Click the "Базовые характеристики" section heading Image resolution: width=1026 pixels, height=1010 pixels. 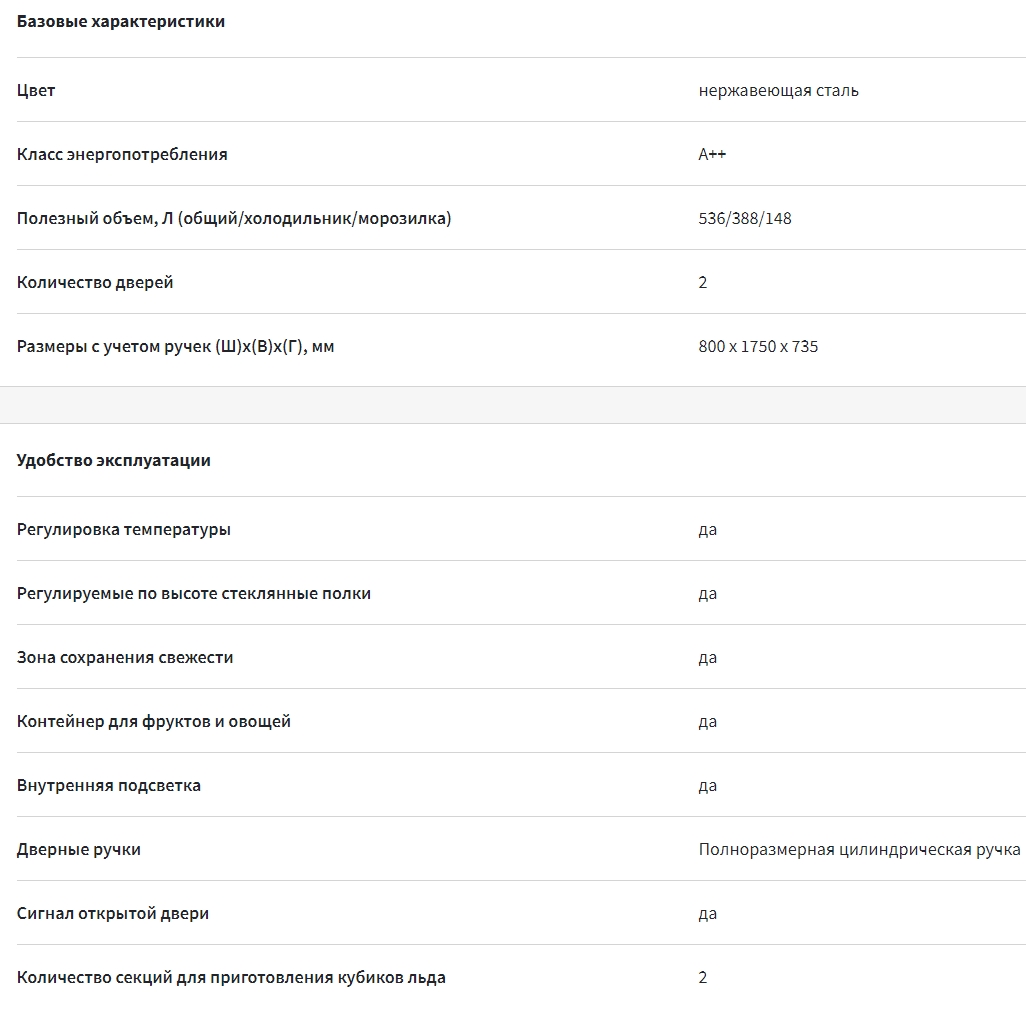pyautogui.click(x=121, y=22)
